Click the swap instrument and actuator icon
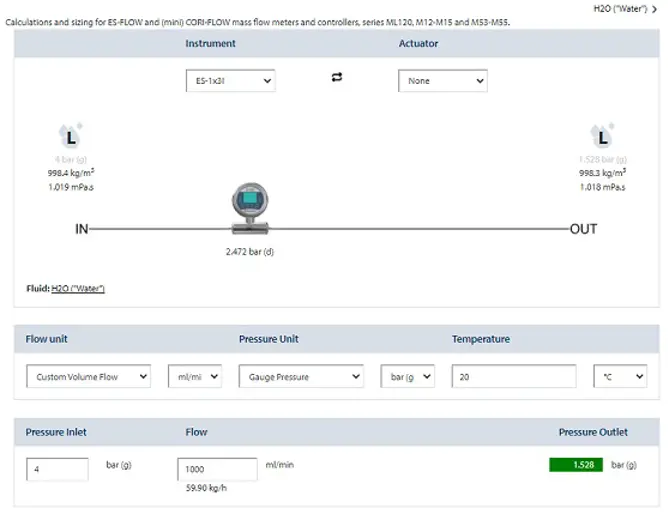Viewport: 668px width, 514px height. coord(337,79)
